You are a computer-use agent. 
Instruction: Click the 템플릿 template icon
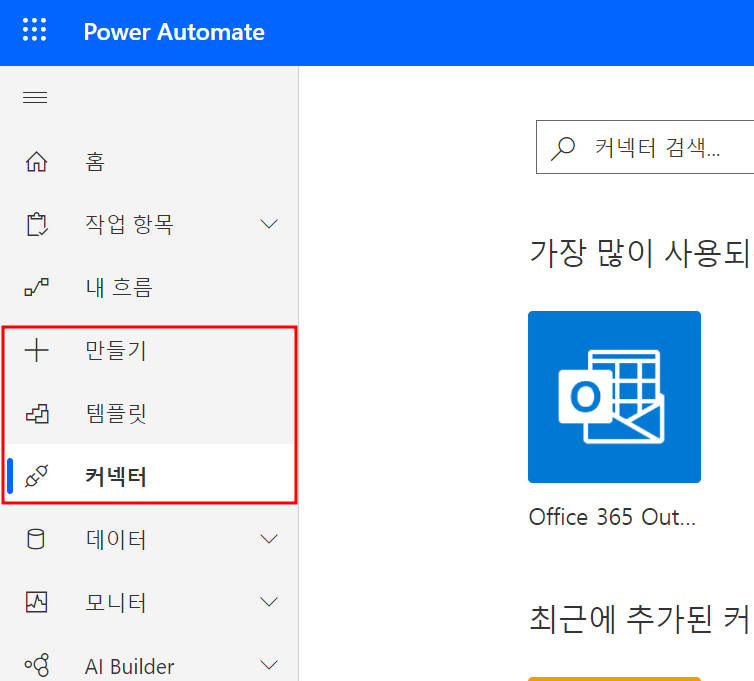36,413
